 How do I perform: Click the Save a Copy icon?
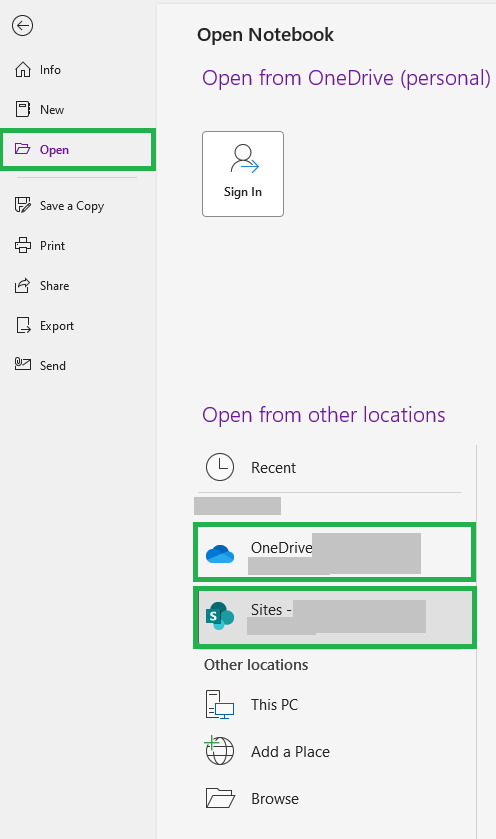[22, 205]
